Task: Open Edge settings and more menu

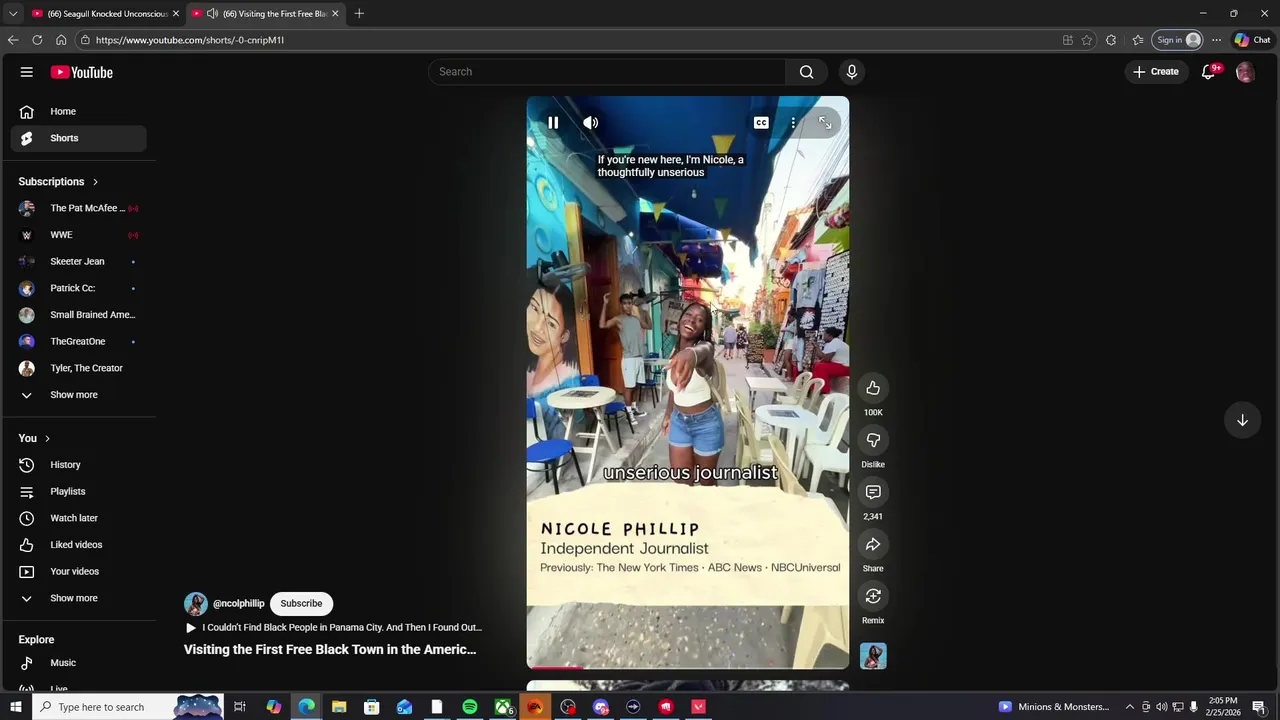Action: tap(1216, 40)
